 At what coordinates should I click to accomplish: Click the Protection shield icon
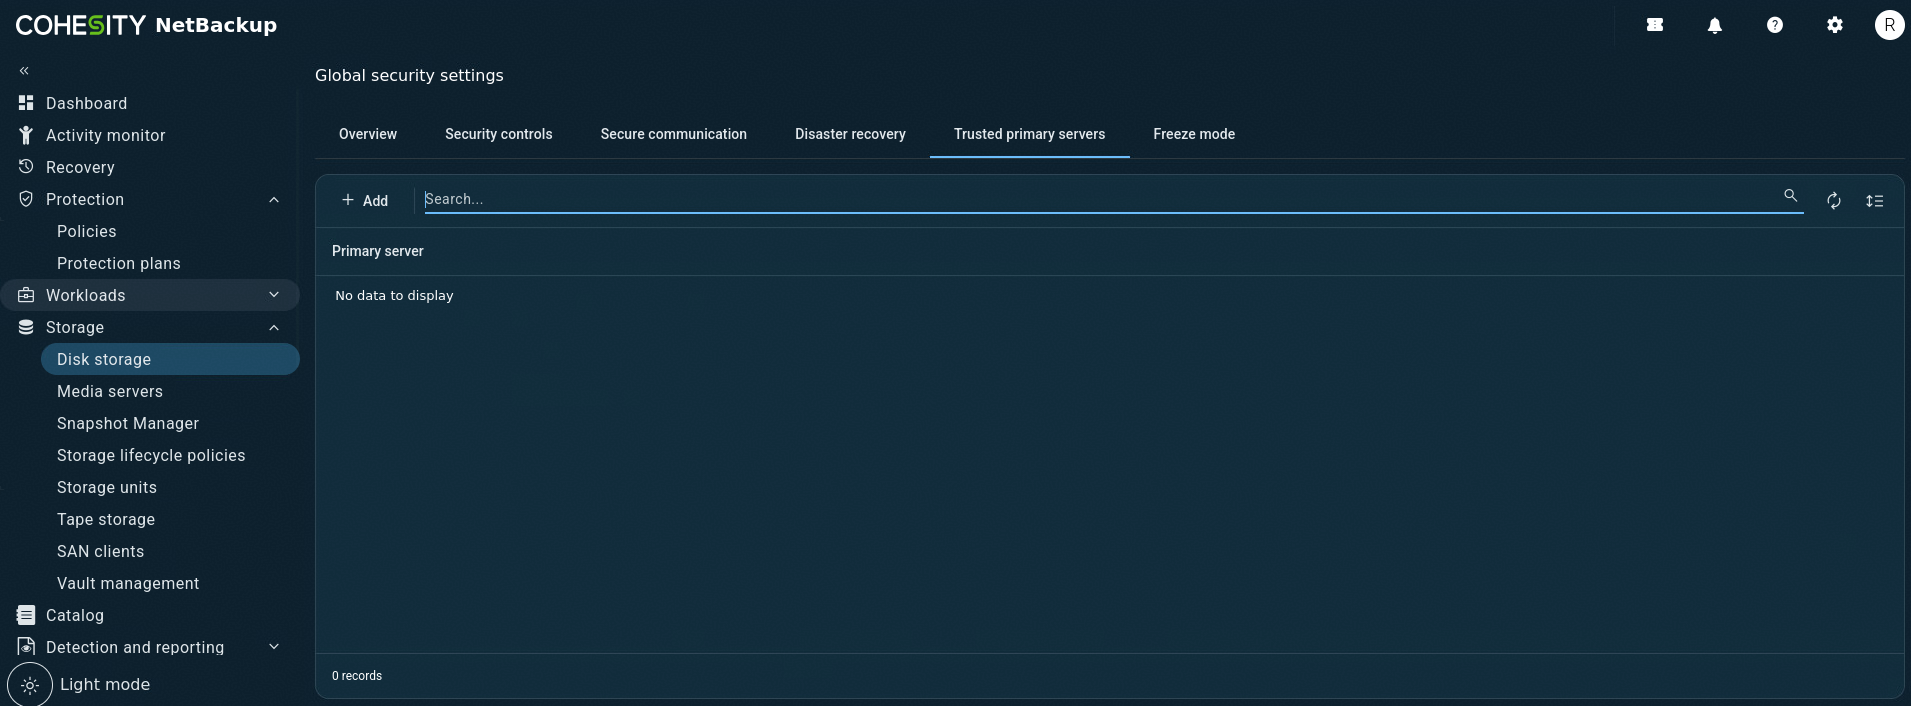pos(26,199)
